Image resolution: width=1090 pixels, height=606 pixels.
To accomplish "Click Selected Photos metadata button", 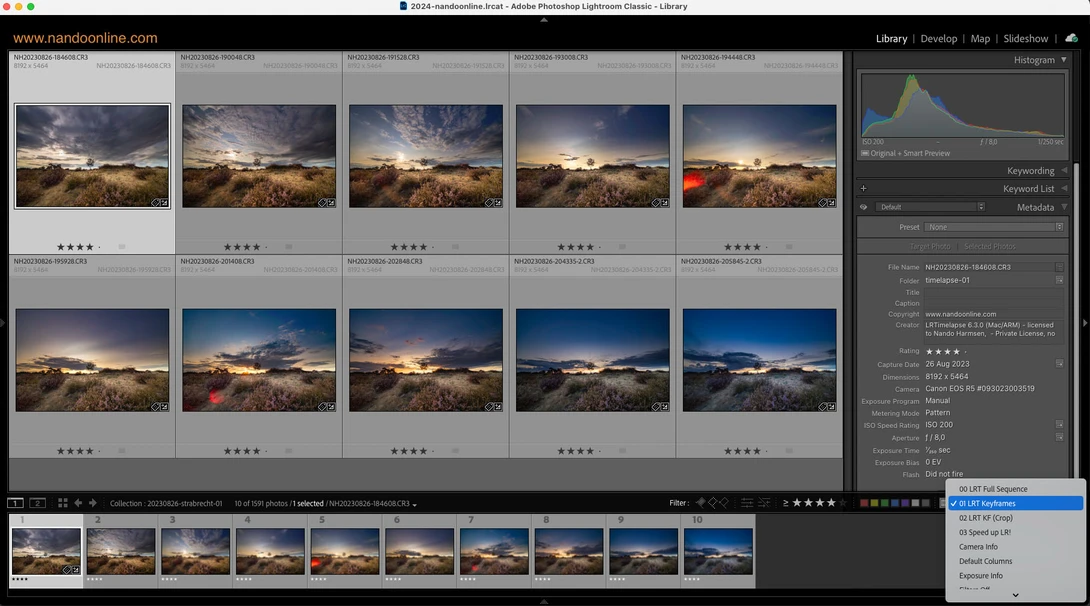I will point(989,247).
